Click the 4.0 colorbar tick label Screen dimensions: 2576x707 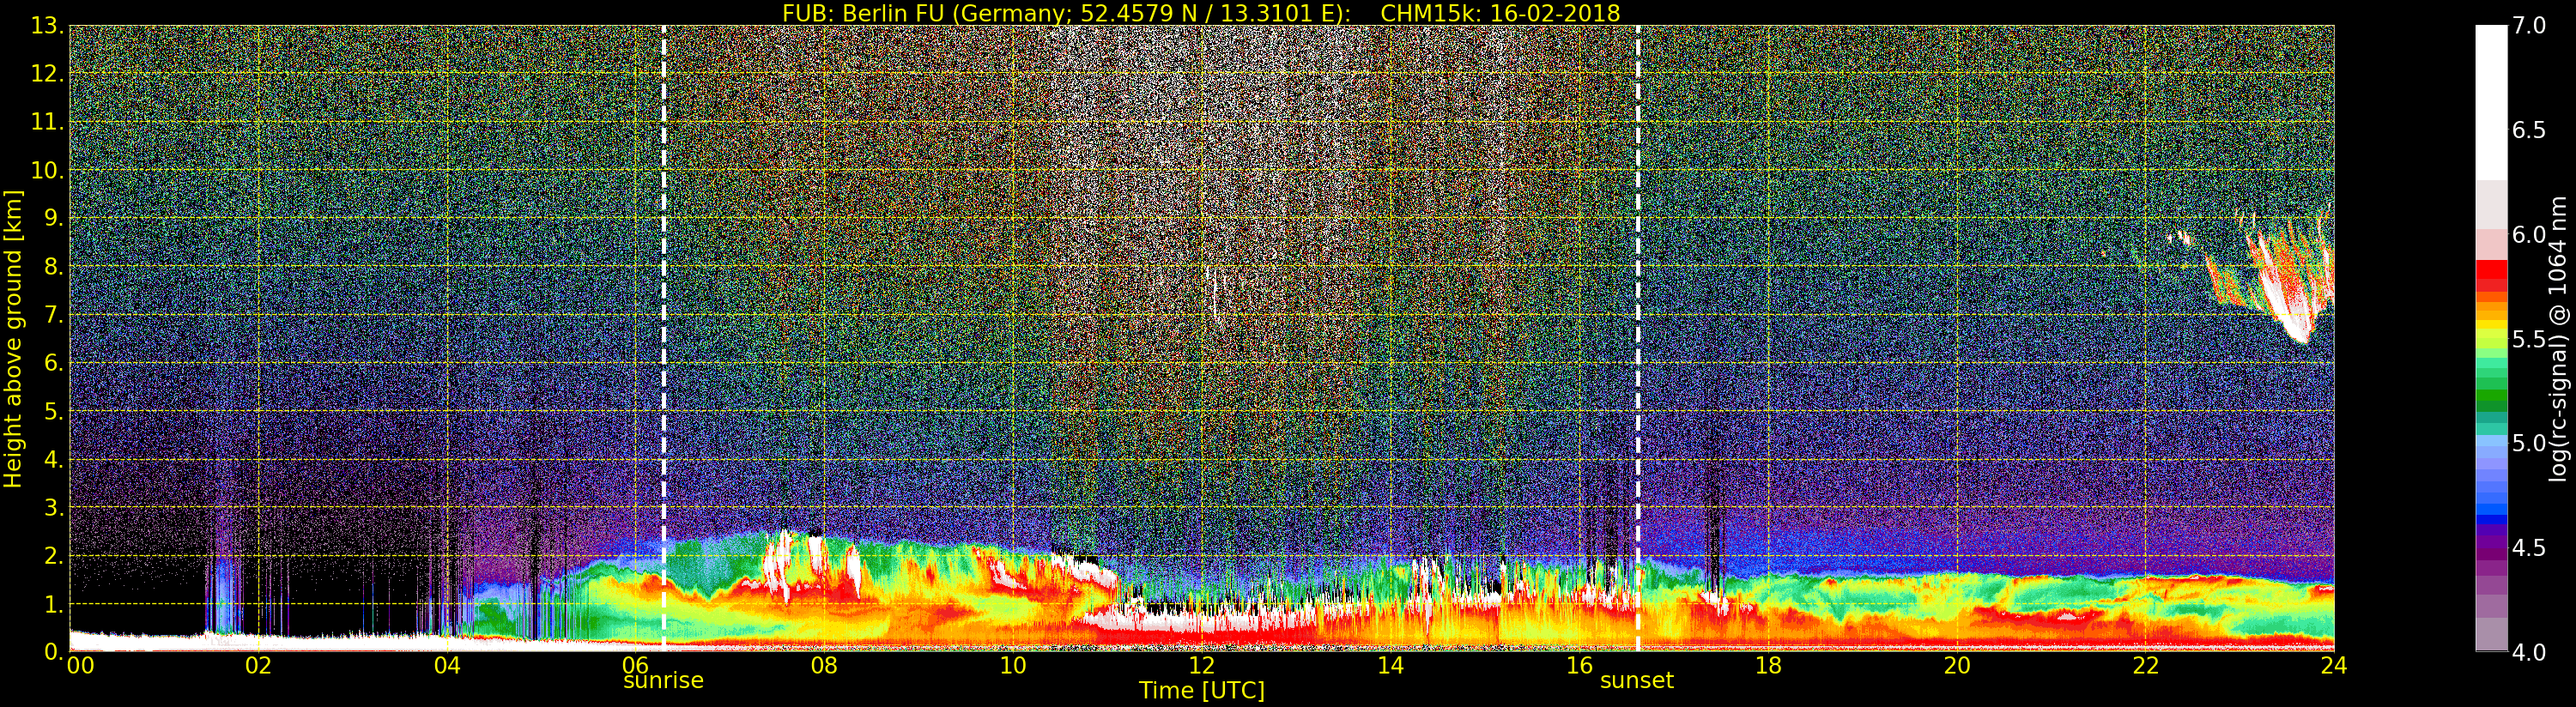[x=2529, y=653]
